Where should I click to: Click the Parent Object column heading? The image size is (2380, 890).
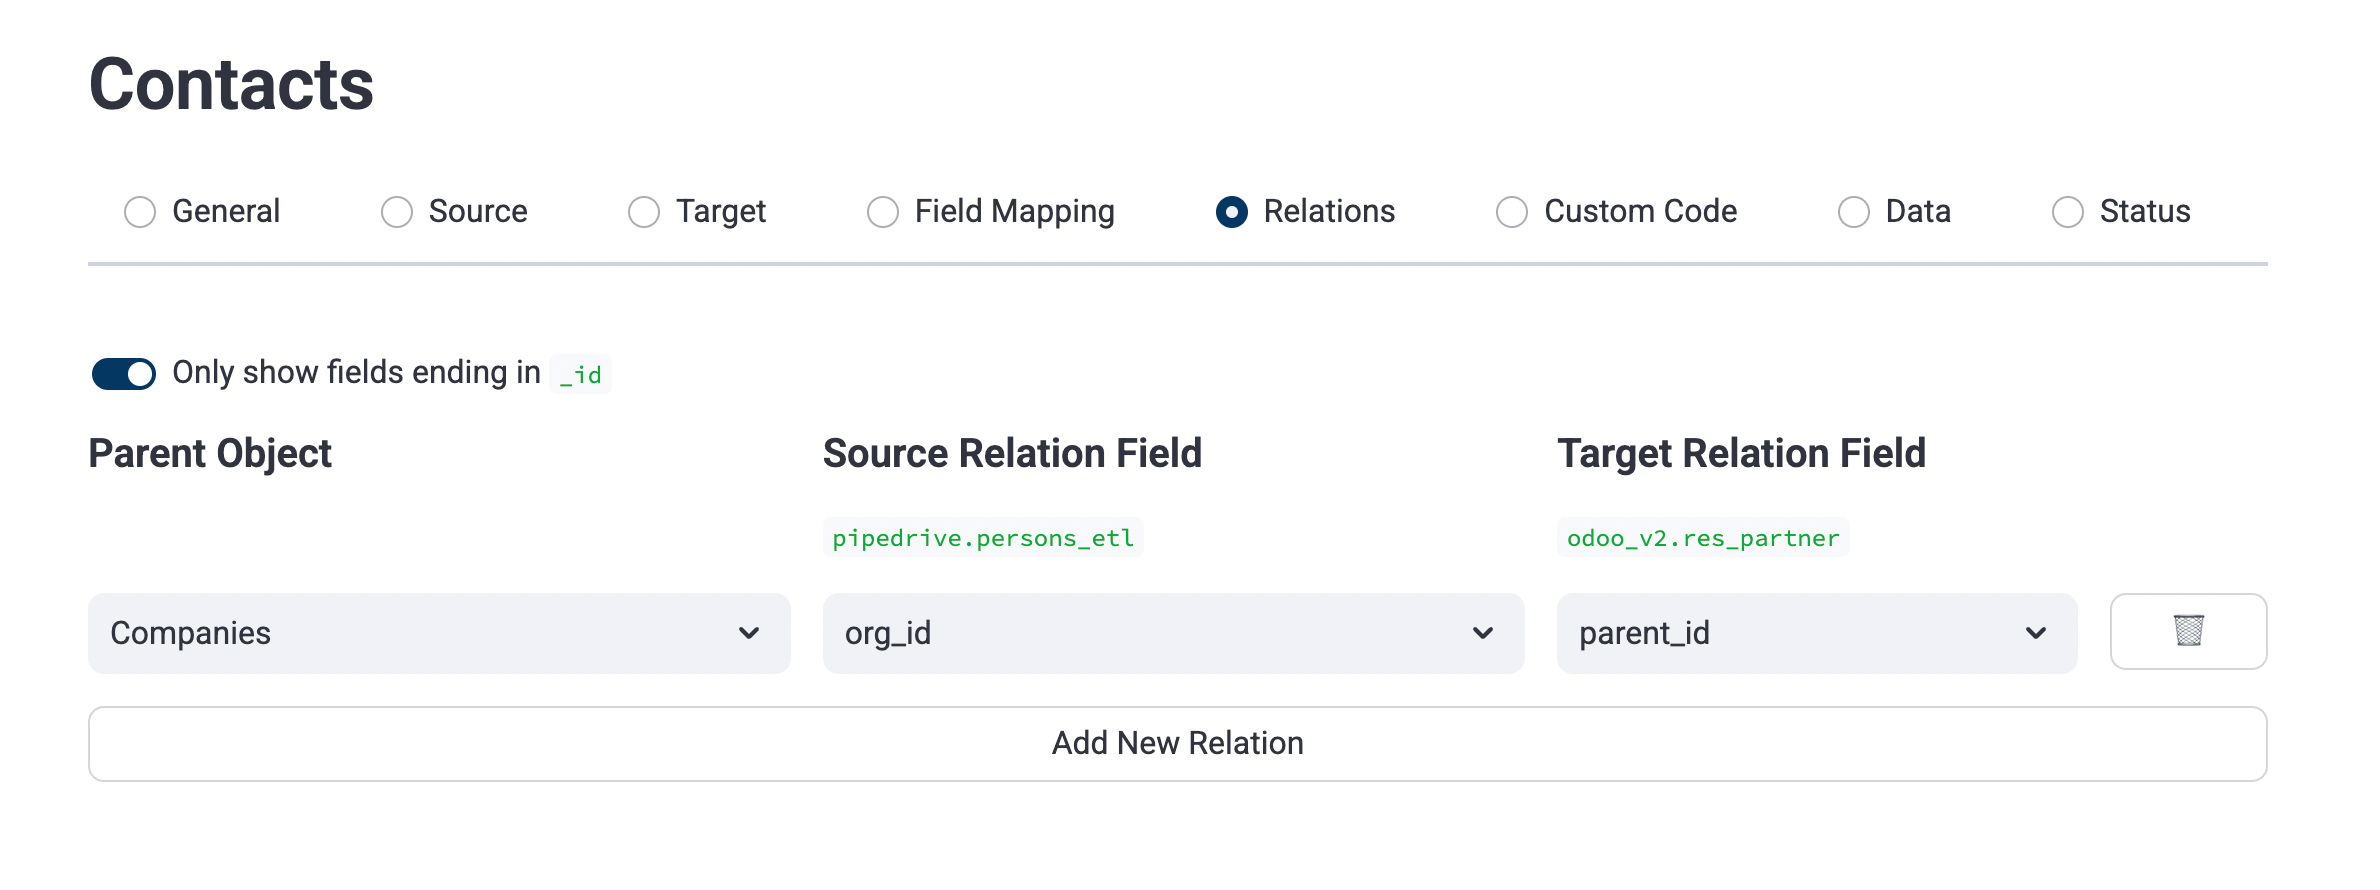(x=210, y=453)
